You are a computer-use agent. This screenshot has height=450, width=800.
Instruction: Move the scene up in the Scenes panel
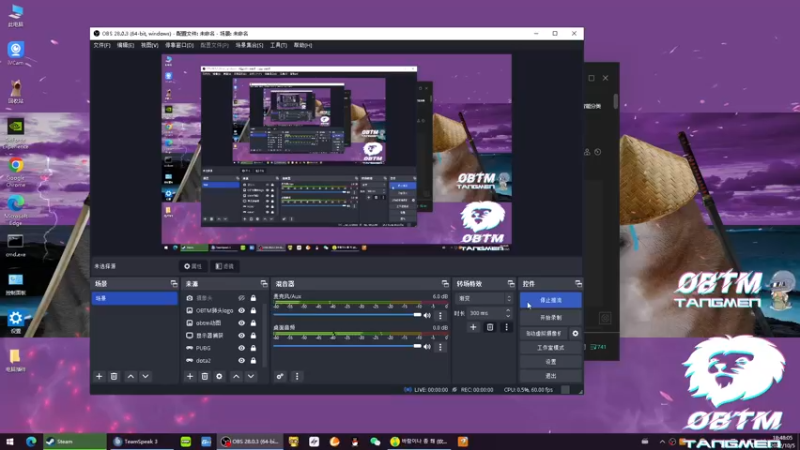[x=131, y=377]
